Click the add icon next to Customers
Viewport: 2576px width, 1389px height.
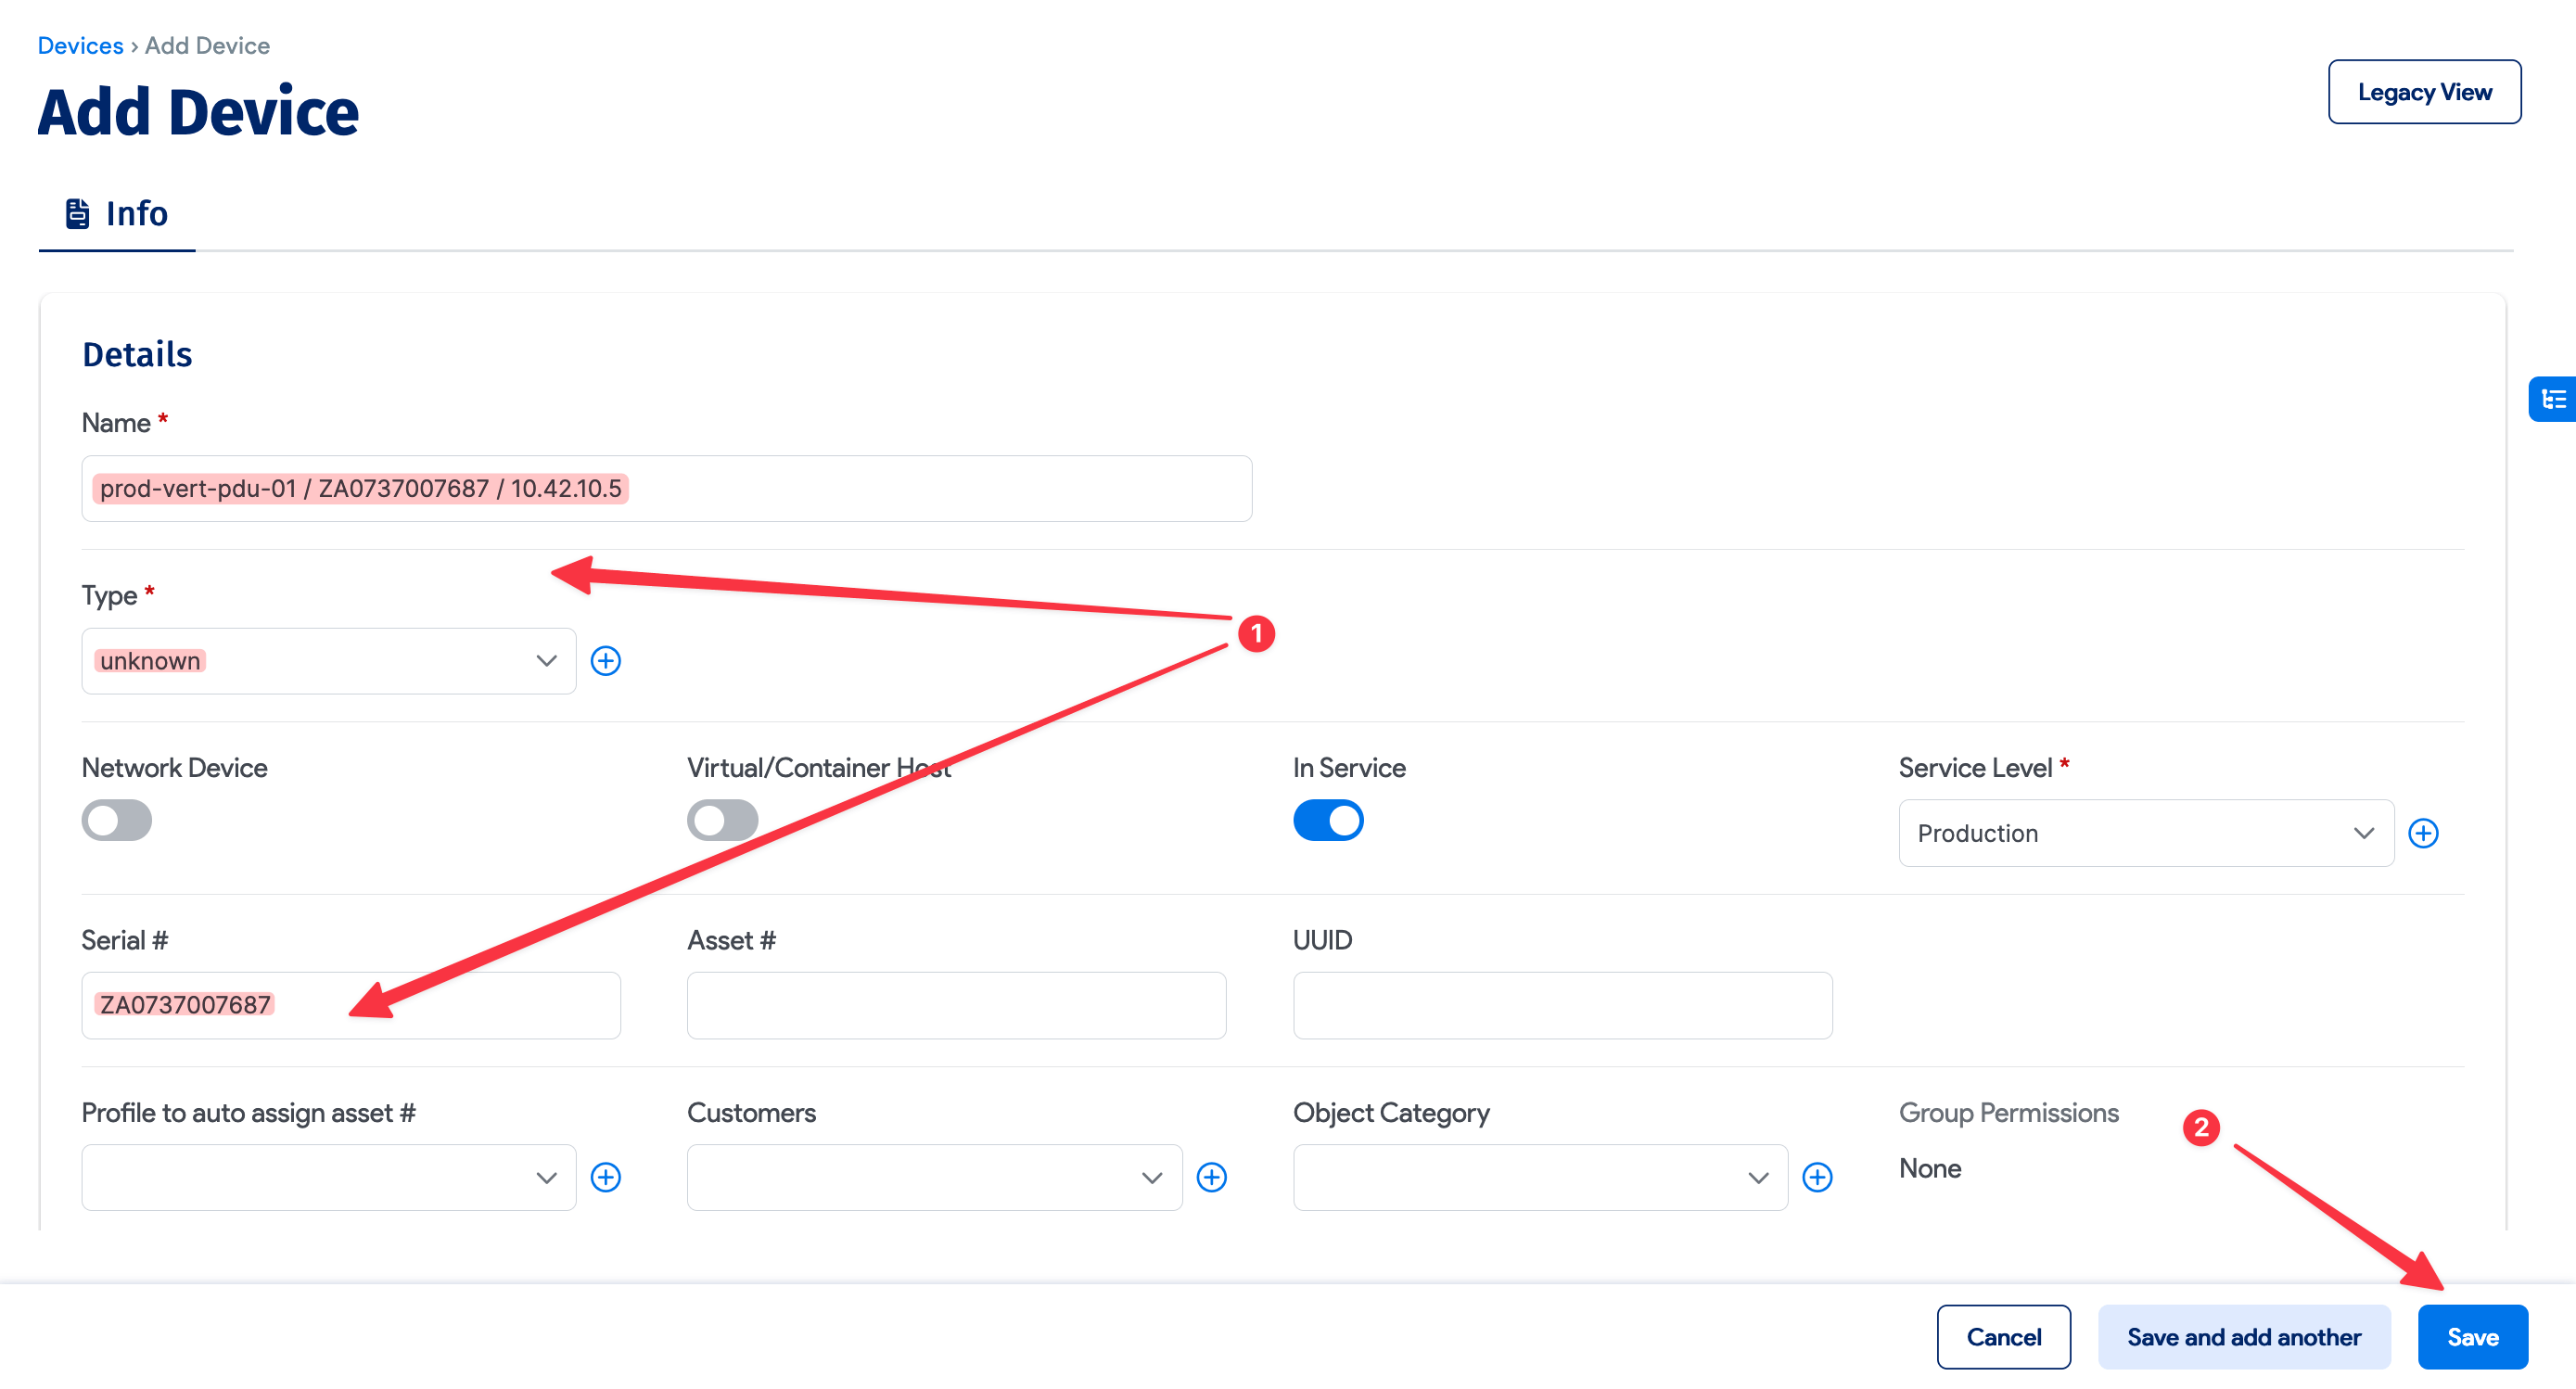tap(1212, 1177)
